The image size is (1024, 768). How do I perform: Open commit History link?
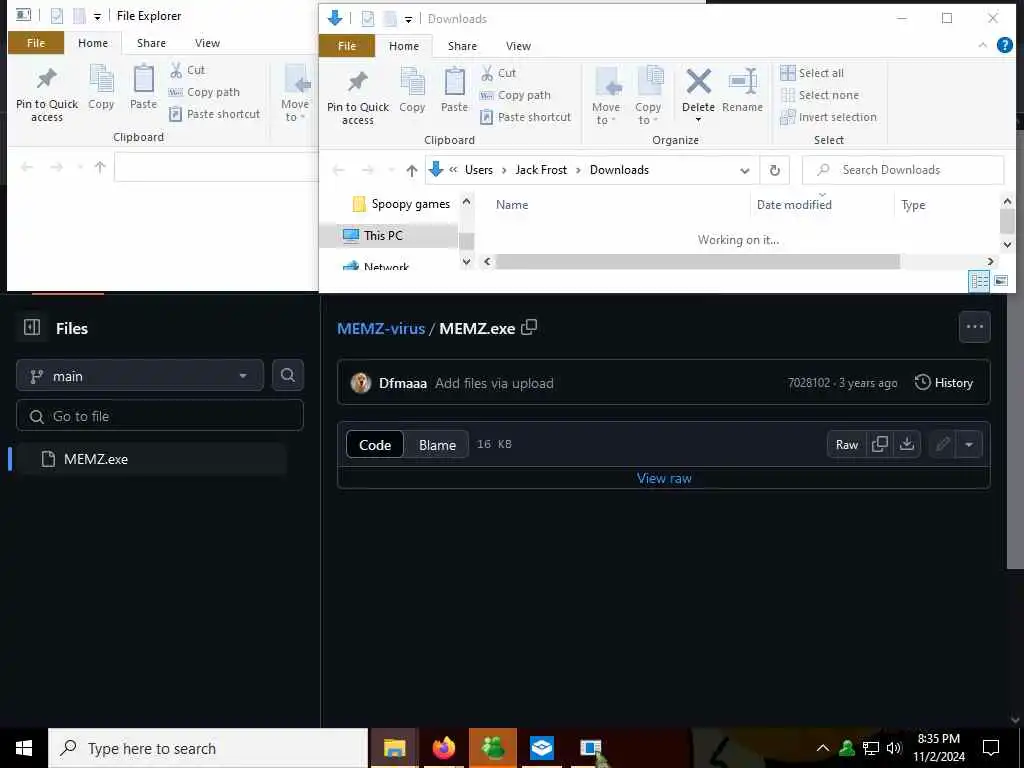tap(944, 383)
